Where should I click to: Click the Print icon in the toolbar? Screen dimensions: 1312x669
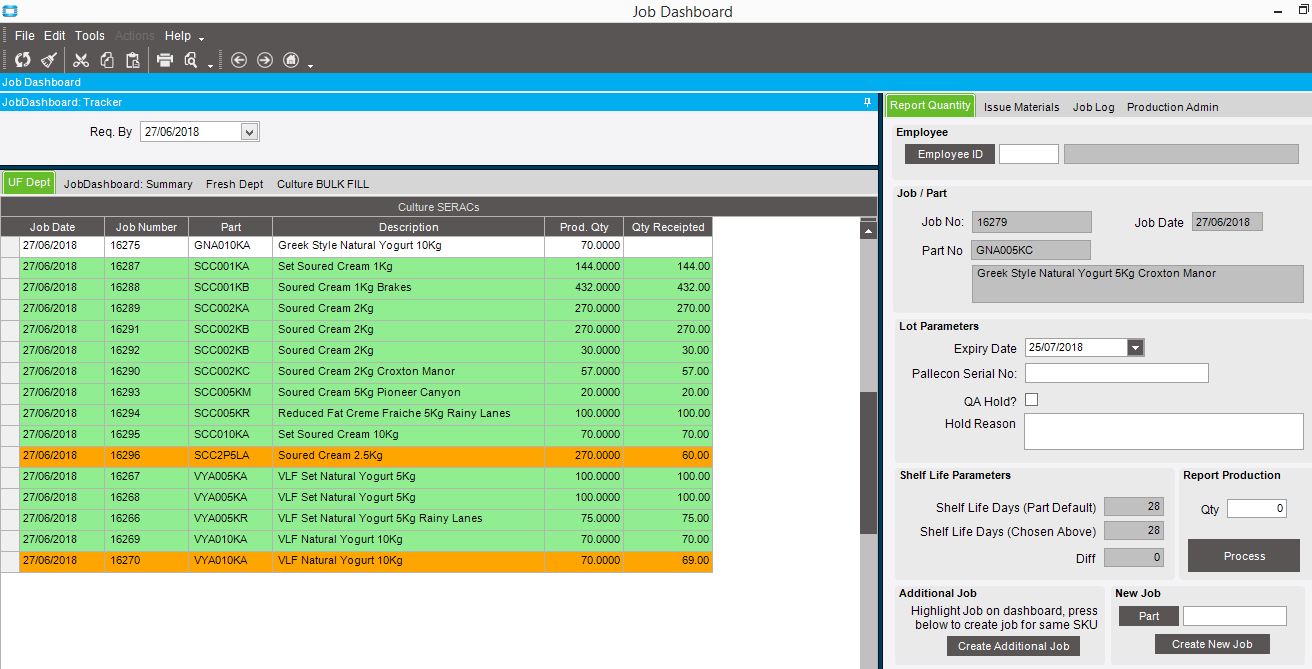[x=165, y=60]
